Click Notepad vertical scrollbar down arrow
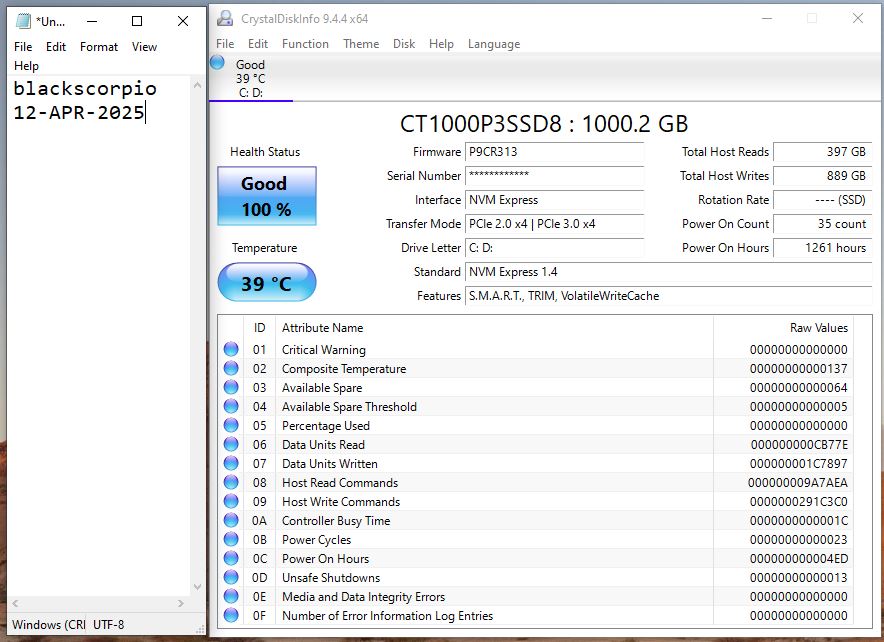Image resolution: width=884 pixels, height=642 pixels. click(197, 587)
